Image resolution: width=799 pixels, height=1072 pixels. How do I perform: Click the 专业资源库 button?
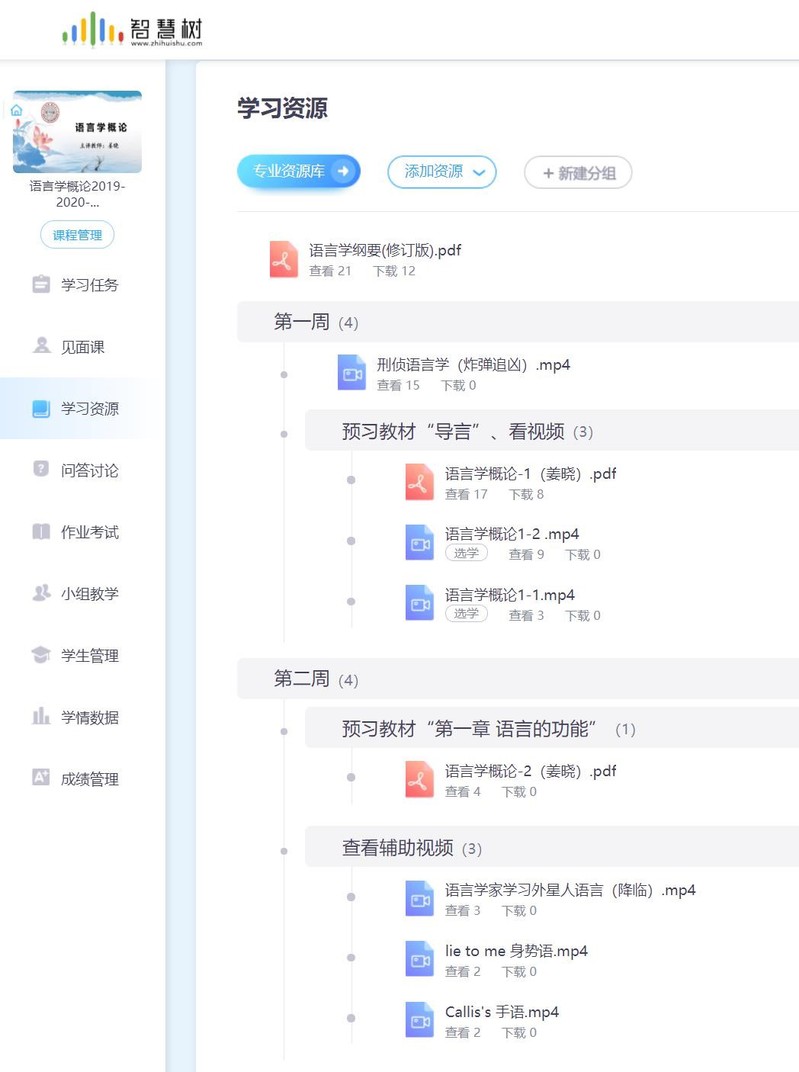(x=297, y=172)
